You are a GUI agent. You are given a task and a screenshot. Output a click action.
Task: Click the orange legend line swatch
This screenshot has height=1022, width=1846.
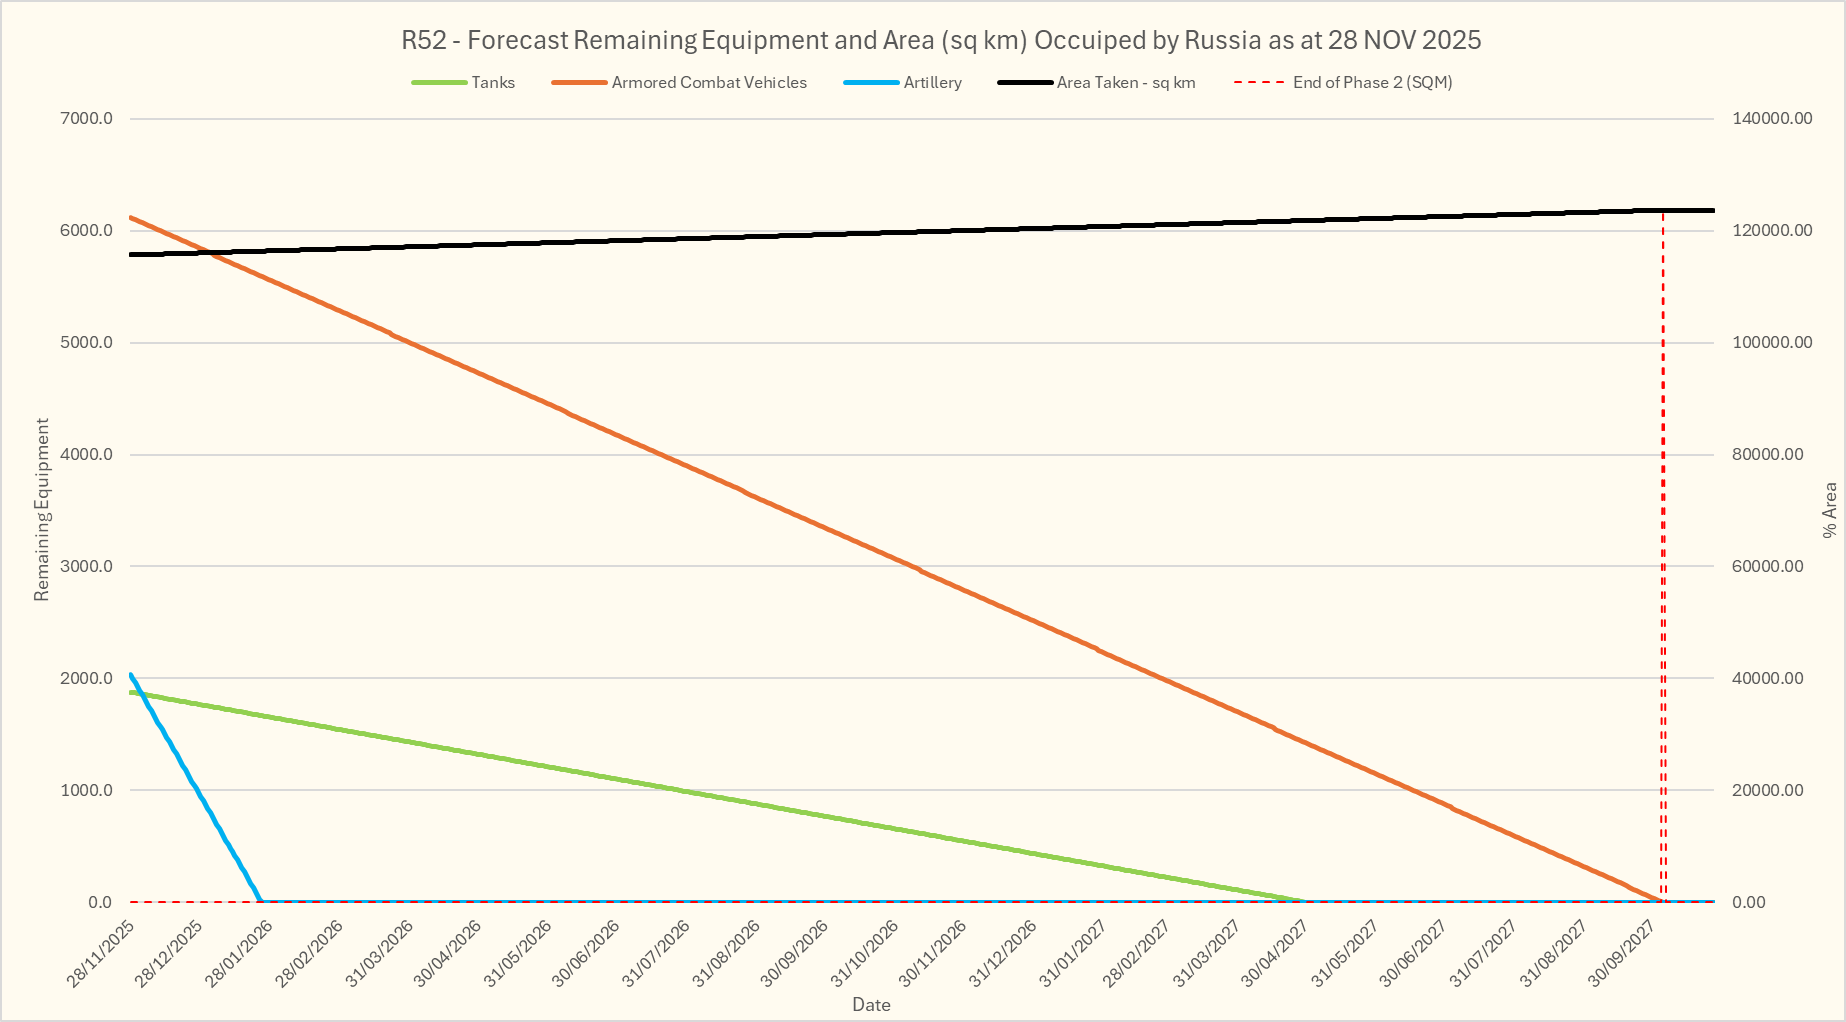tap(579, 83)
